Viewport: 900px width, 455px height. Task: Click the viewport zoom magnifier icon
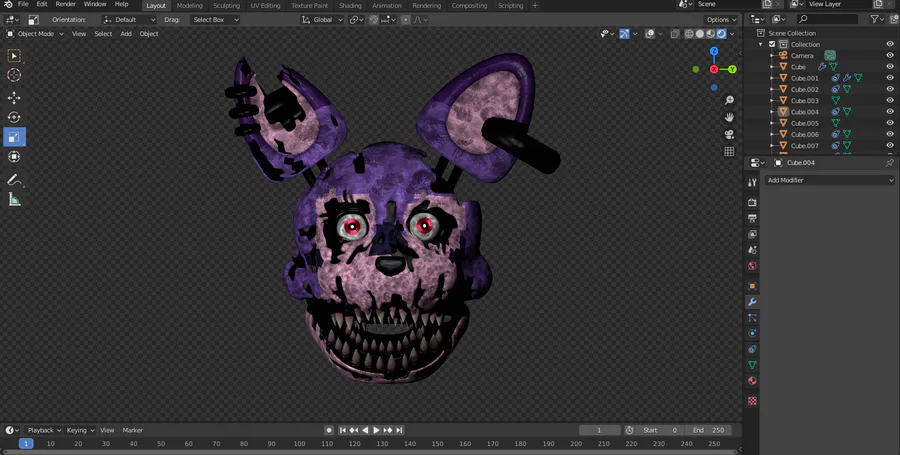[x=729, y=100]
